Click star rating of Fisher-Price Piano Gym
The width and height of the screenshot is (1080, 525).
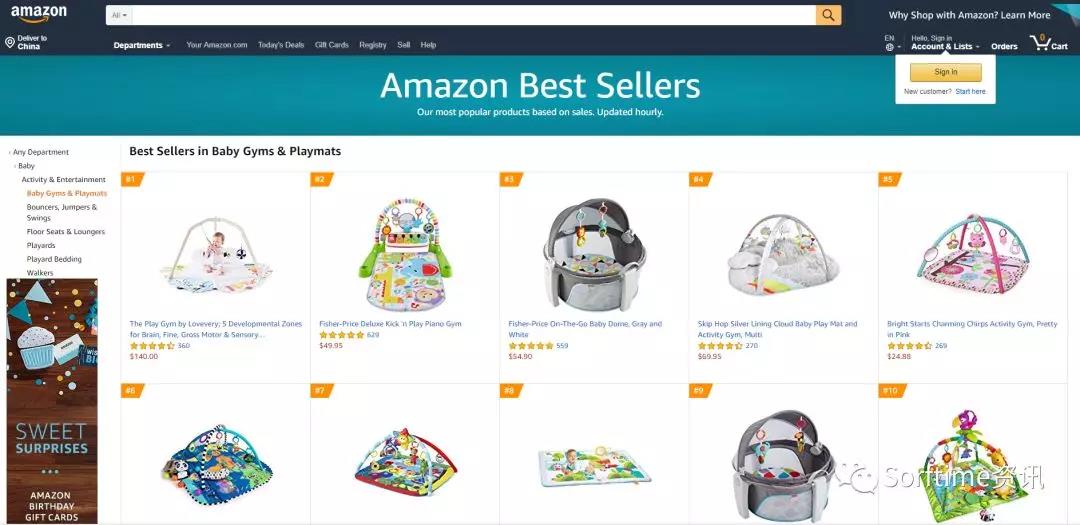(x=342, y=335)
